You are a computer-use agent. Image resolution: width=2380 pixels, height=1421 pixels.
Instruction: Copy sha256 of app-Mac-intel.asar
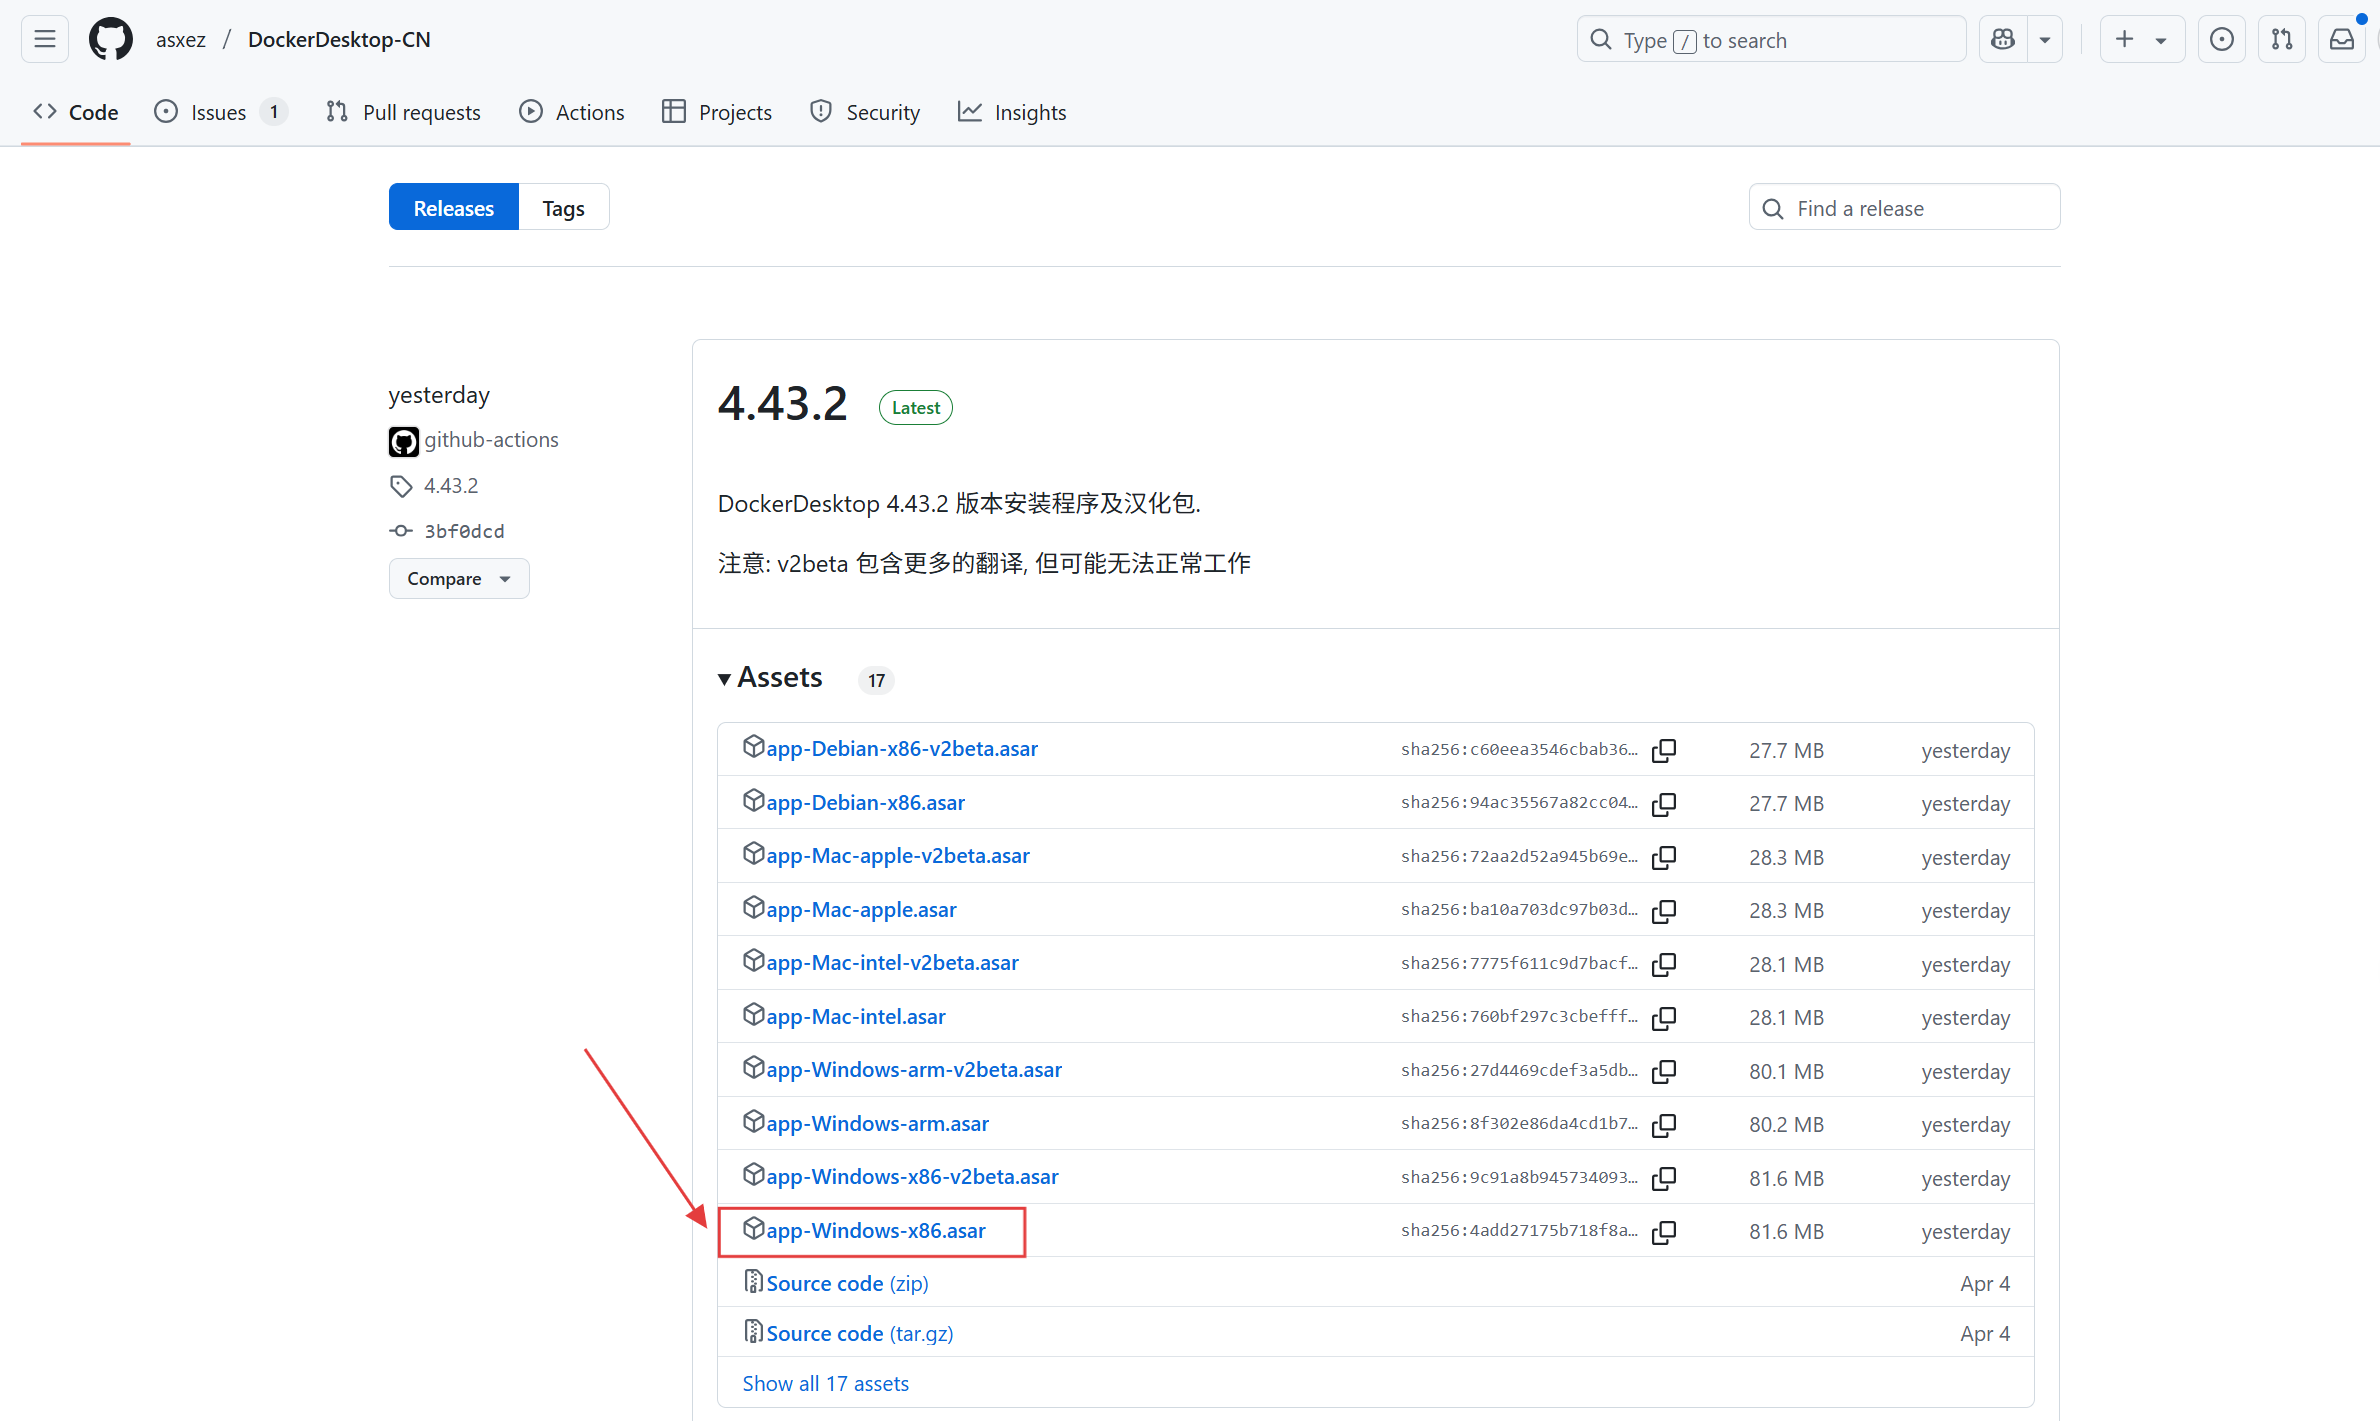click(x=1664, y=1018)
